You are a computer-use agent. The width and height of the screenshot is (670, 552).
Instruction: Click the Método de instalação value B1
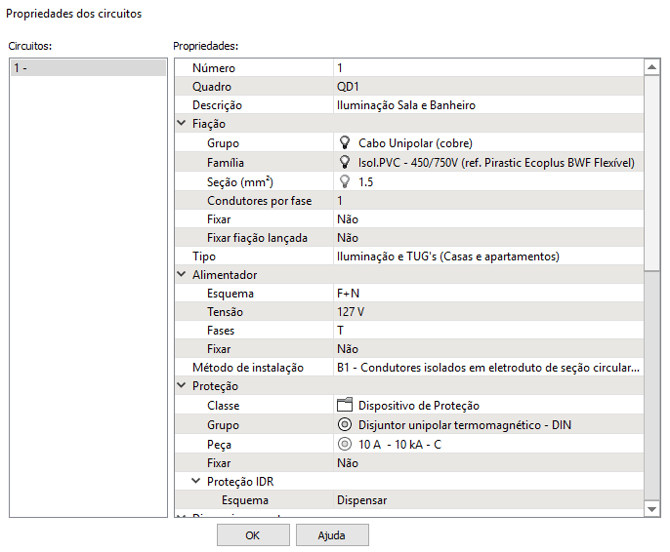click(488, 368)
